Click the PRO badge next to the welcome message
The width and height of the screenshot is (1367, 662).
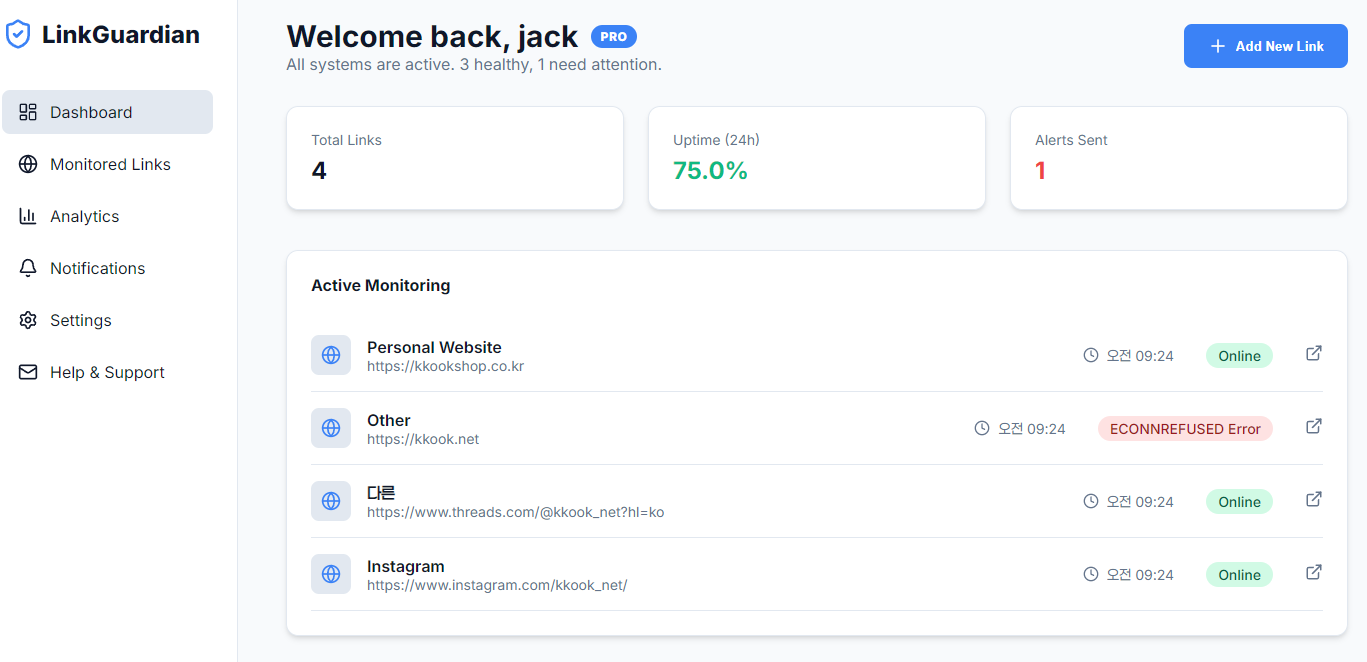pyautogui.click(x=613, y=36)
